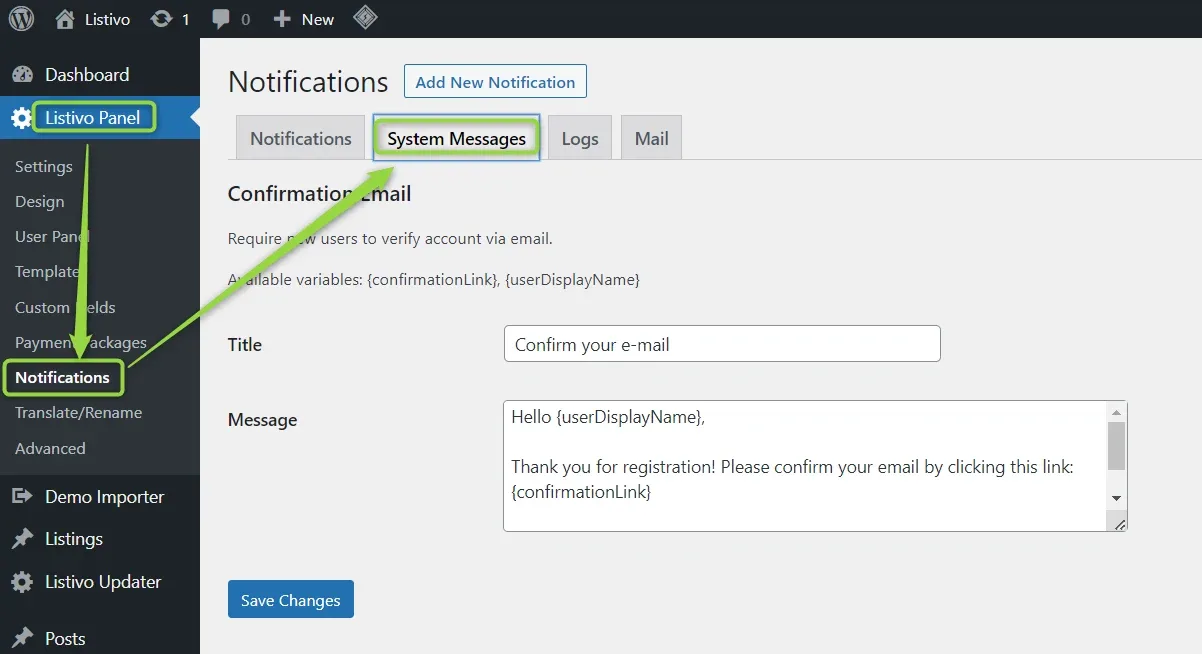Click the New plus icon
The image size is (1202, 654).
tap(282, 19)
